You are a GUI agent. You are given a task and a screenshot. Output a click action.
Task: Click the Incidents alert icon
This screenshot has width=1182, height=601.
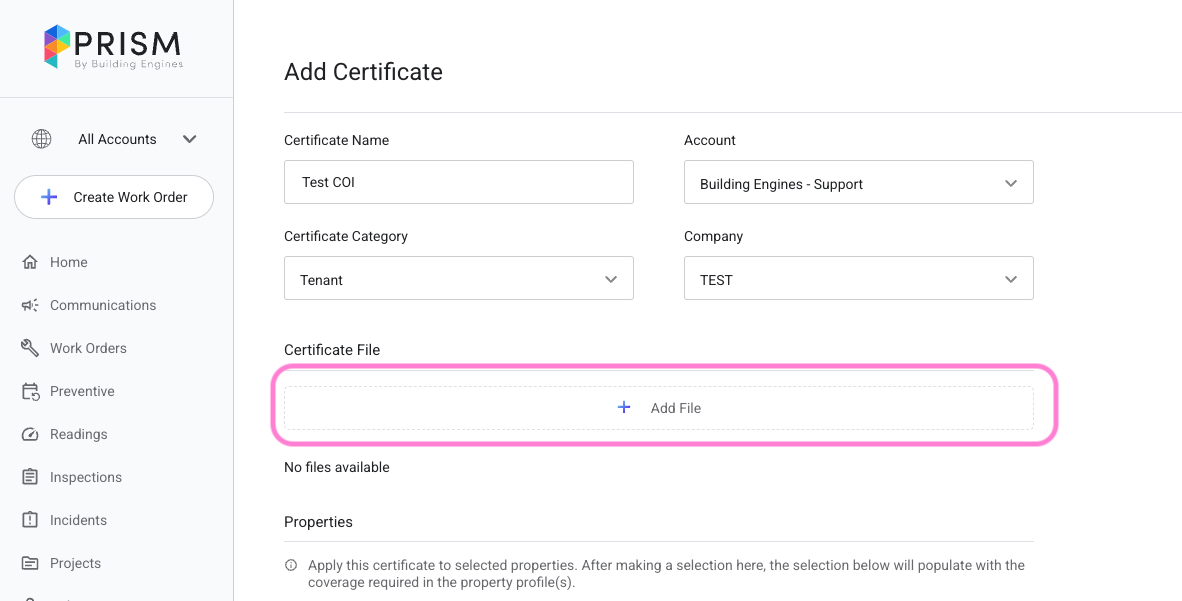coord(30,520)
